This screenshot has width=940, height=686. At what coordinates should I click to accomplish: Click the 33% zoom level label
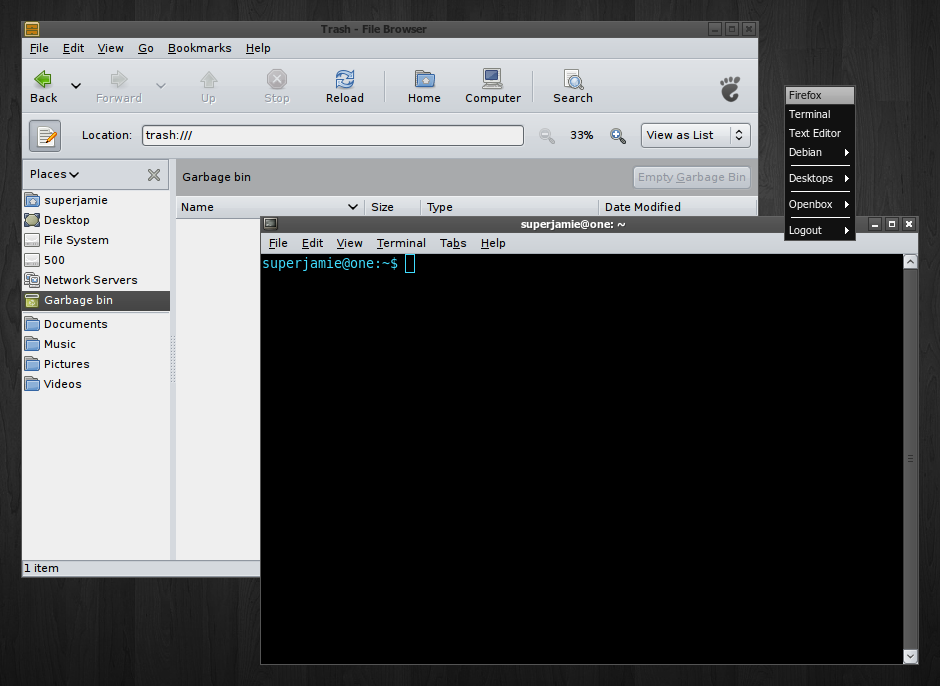(x=582, y=136)
